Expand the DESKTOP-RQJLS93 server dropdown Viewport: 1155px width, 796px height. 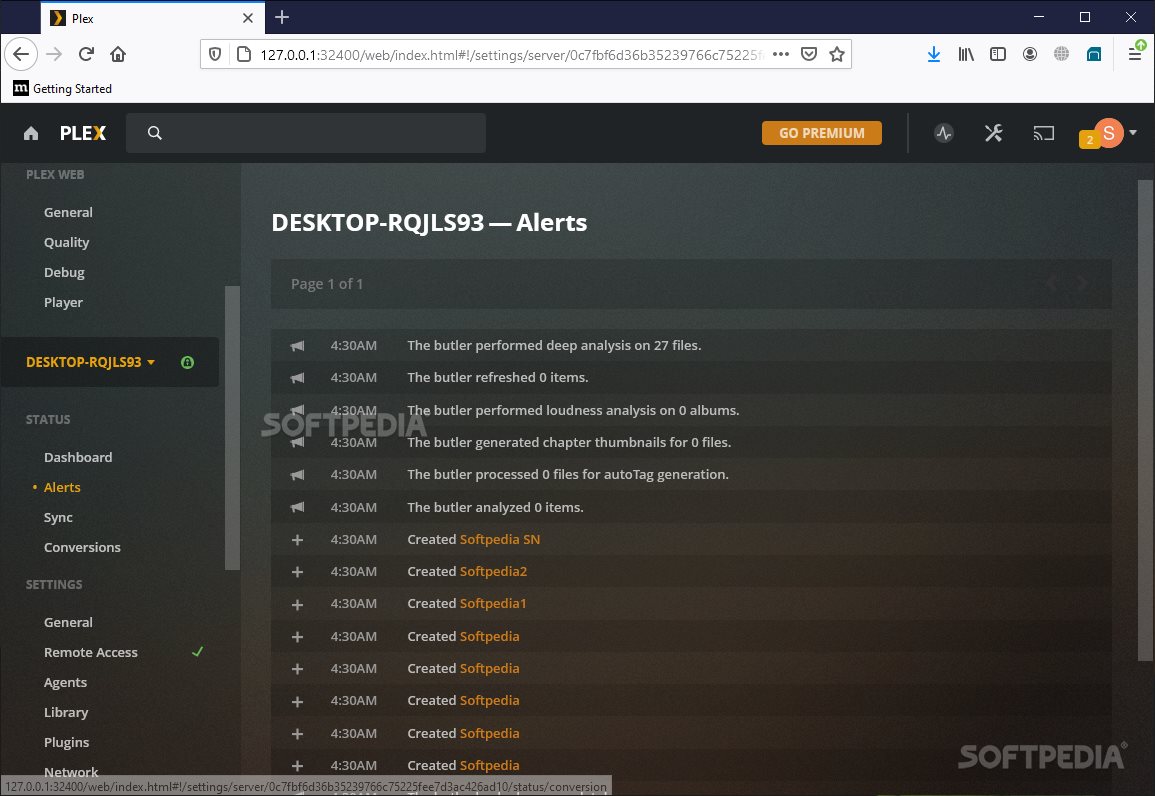(91, 362)
